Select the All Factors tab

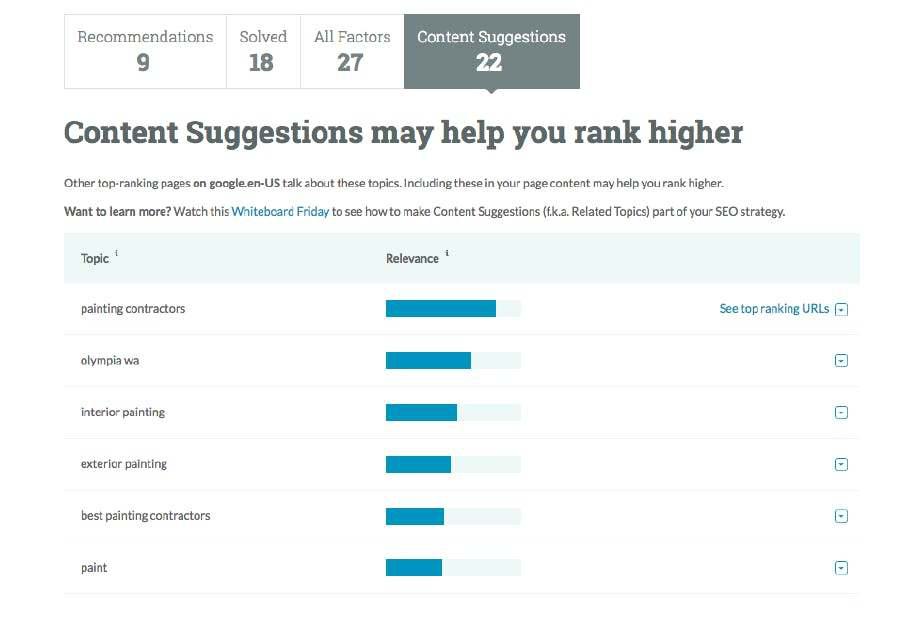pyautogui.click(x=350, y=51)
